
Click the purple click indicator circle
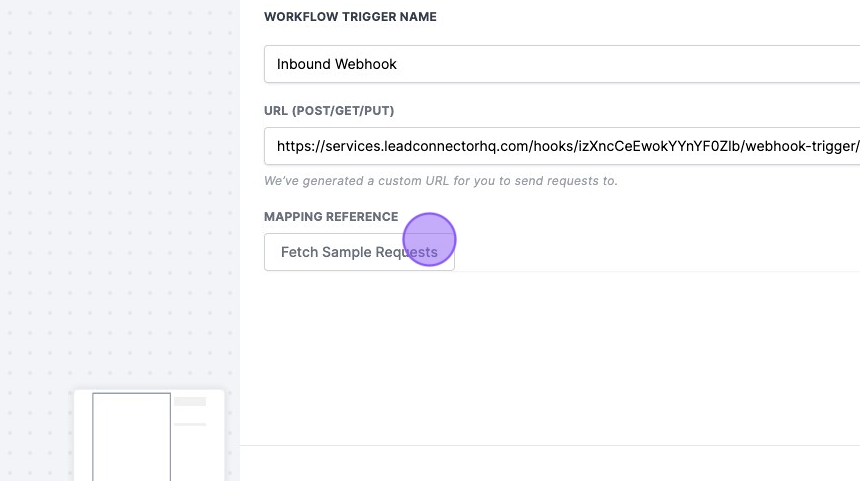coord(430,240)
